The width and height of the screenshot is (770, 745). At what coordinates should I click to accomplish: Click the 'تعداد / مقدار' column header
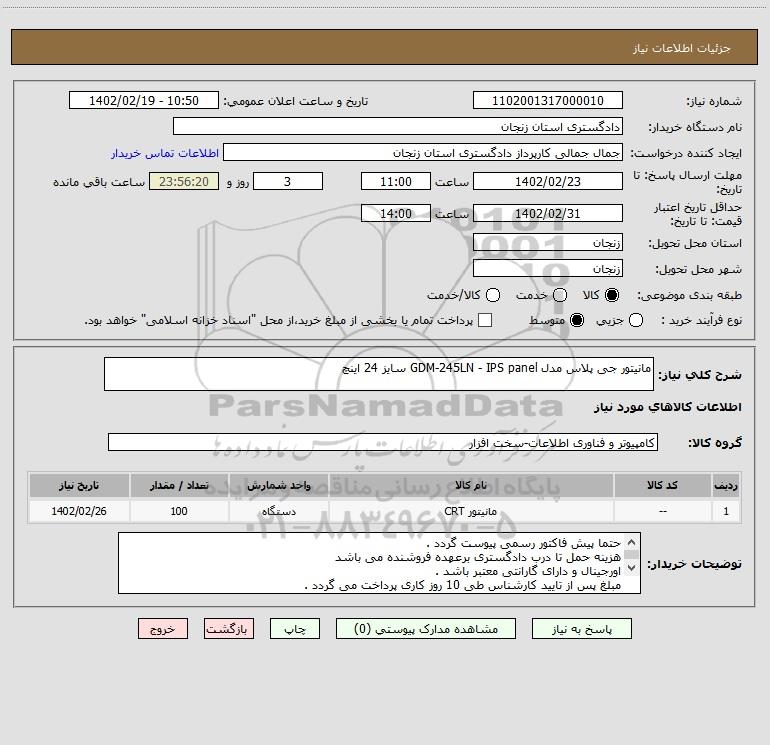point(179,485)
